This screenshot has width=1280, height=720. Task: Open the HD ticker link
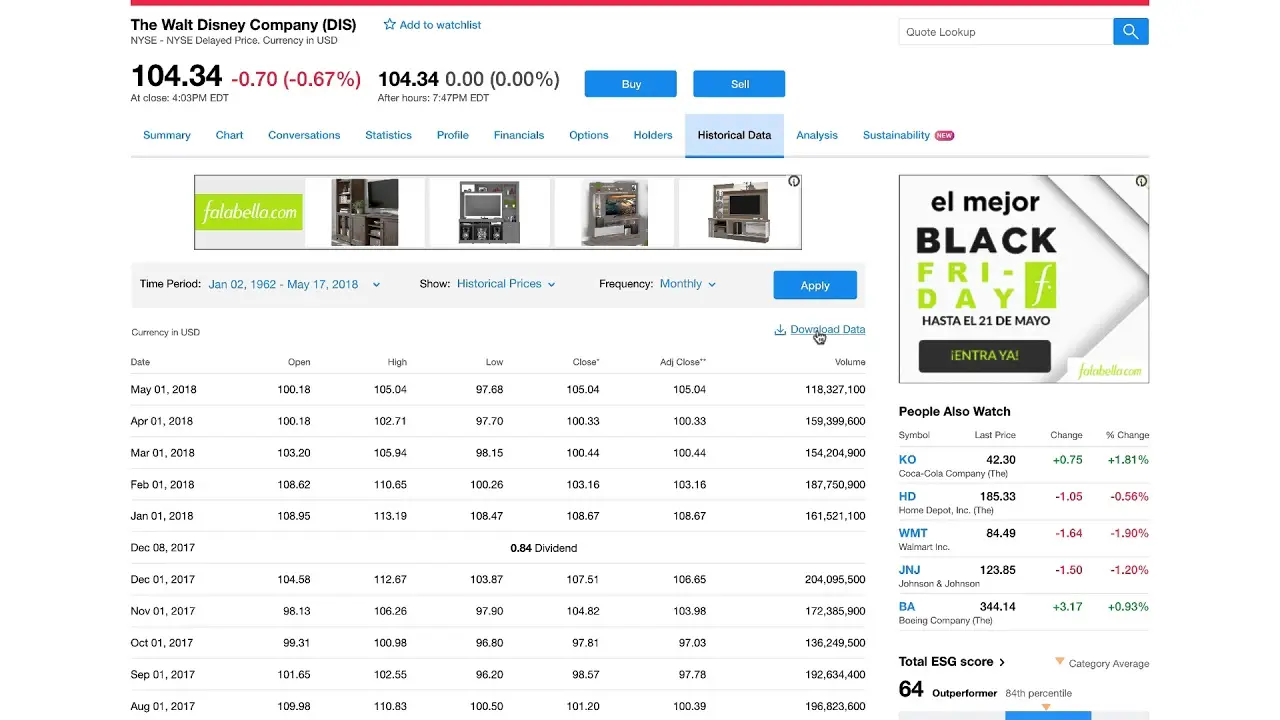click(907, 496)
